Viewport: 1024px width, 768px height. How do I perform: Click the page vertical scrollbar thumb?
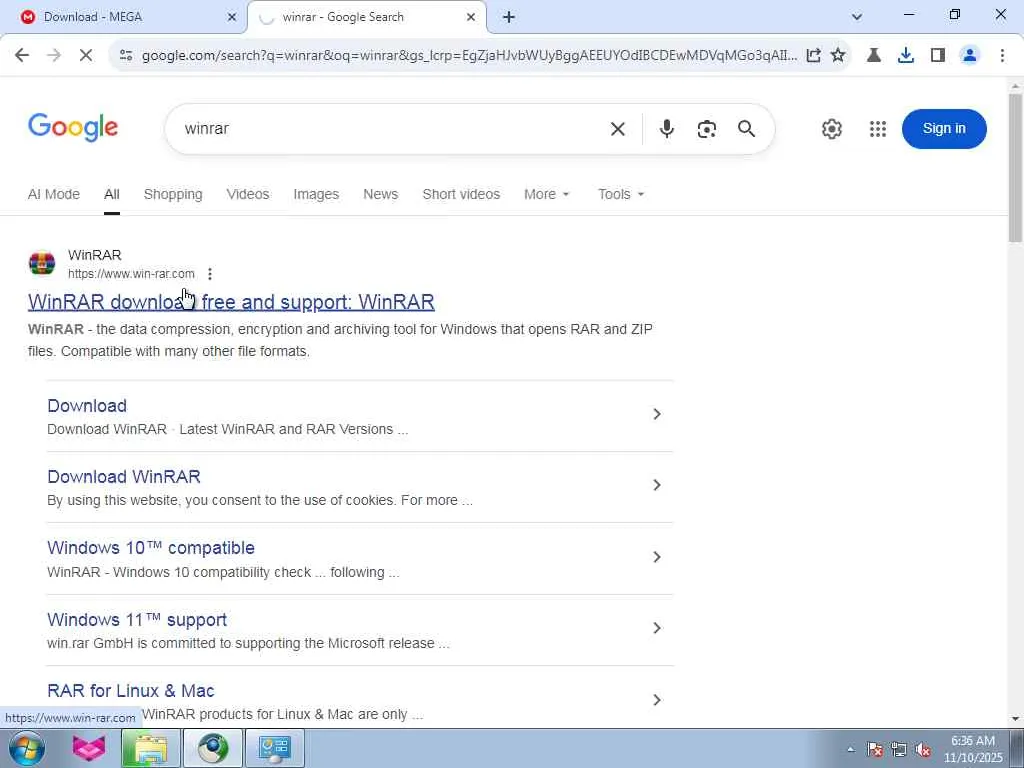[1015, 168]
